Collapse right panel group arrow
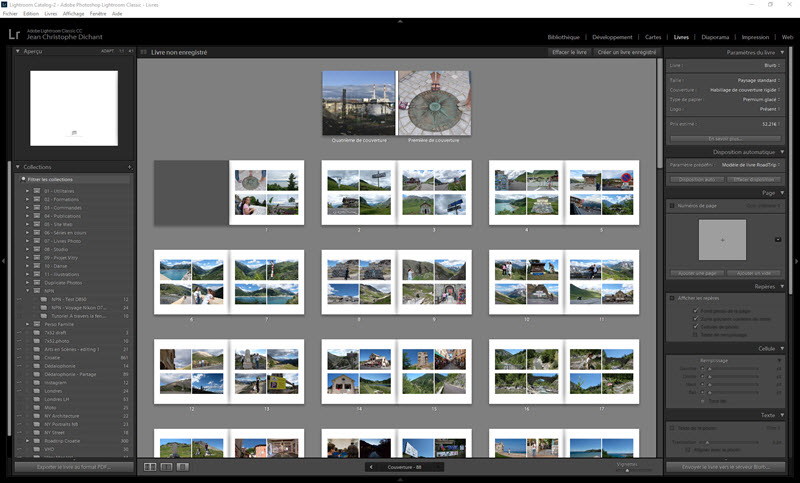The image size is (800, 483). 796,262
